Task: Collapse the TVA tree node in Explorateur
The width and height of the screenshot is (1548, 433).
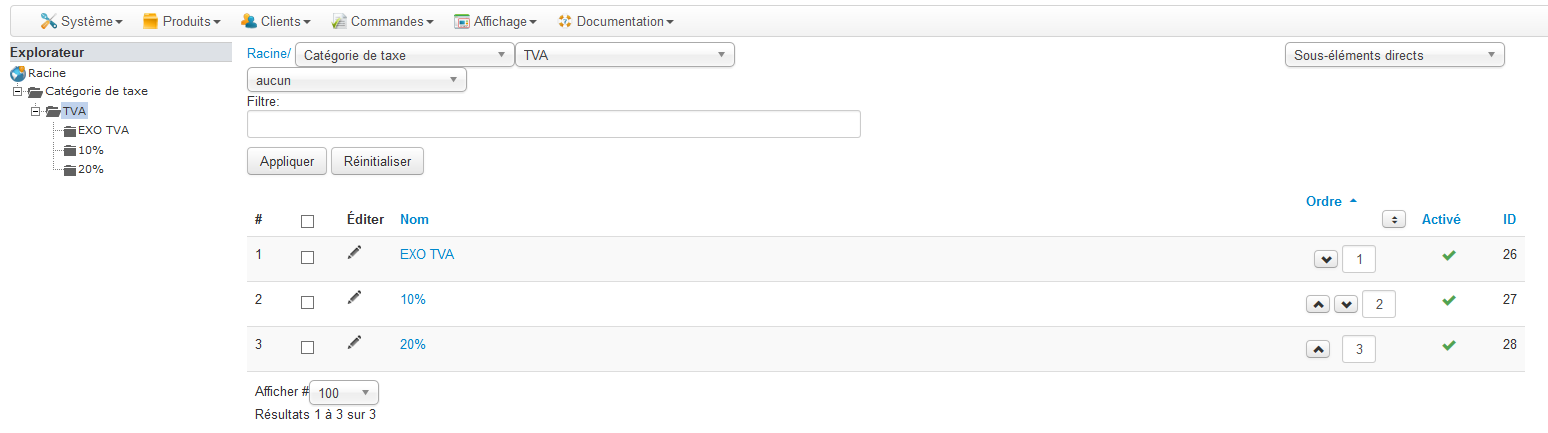Action: (36, 111)
